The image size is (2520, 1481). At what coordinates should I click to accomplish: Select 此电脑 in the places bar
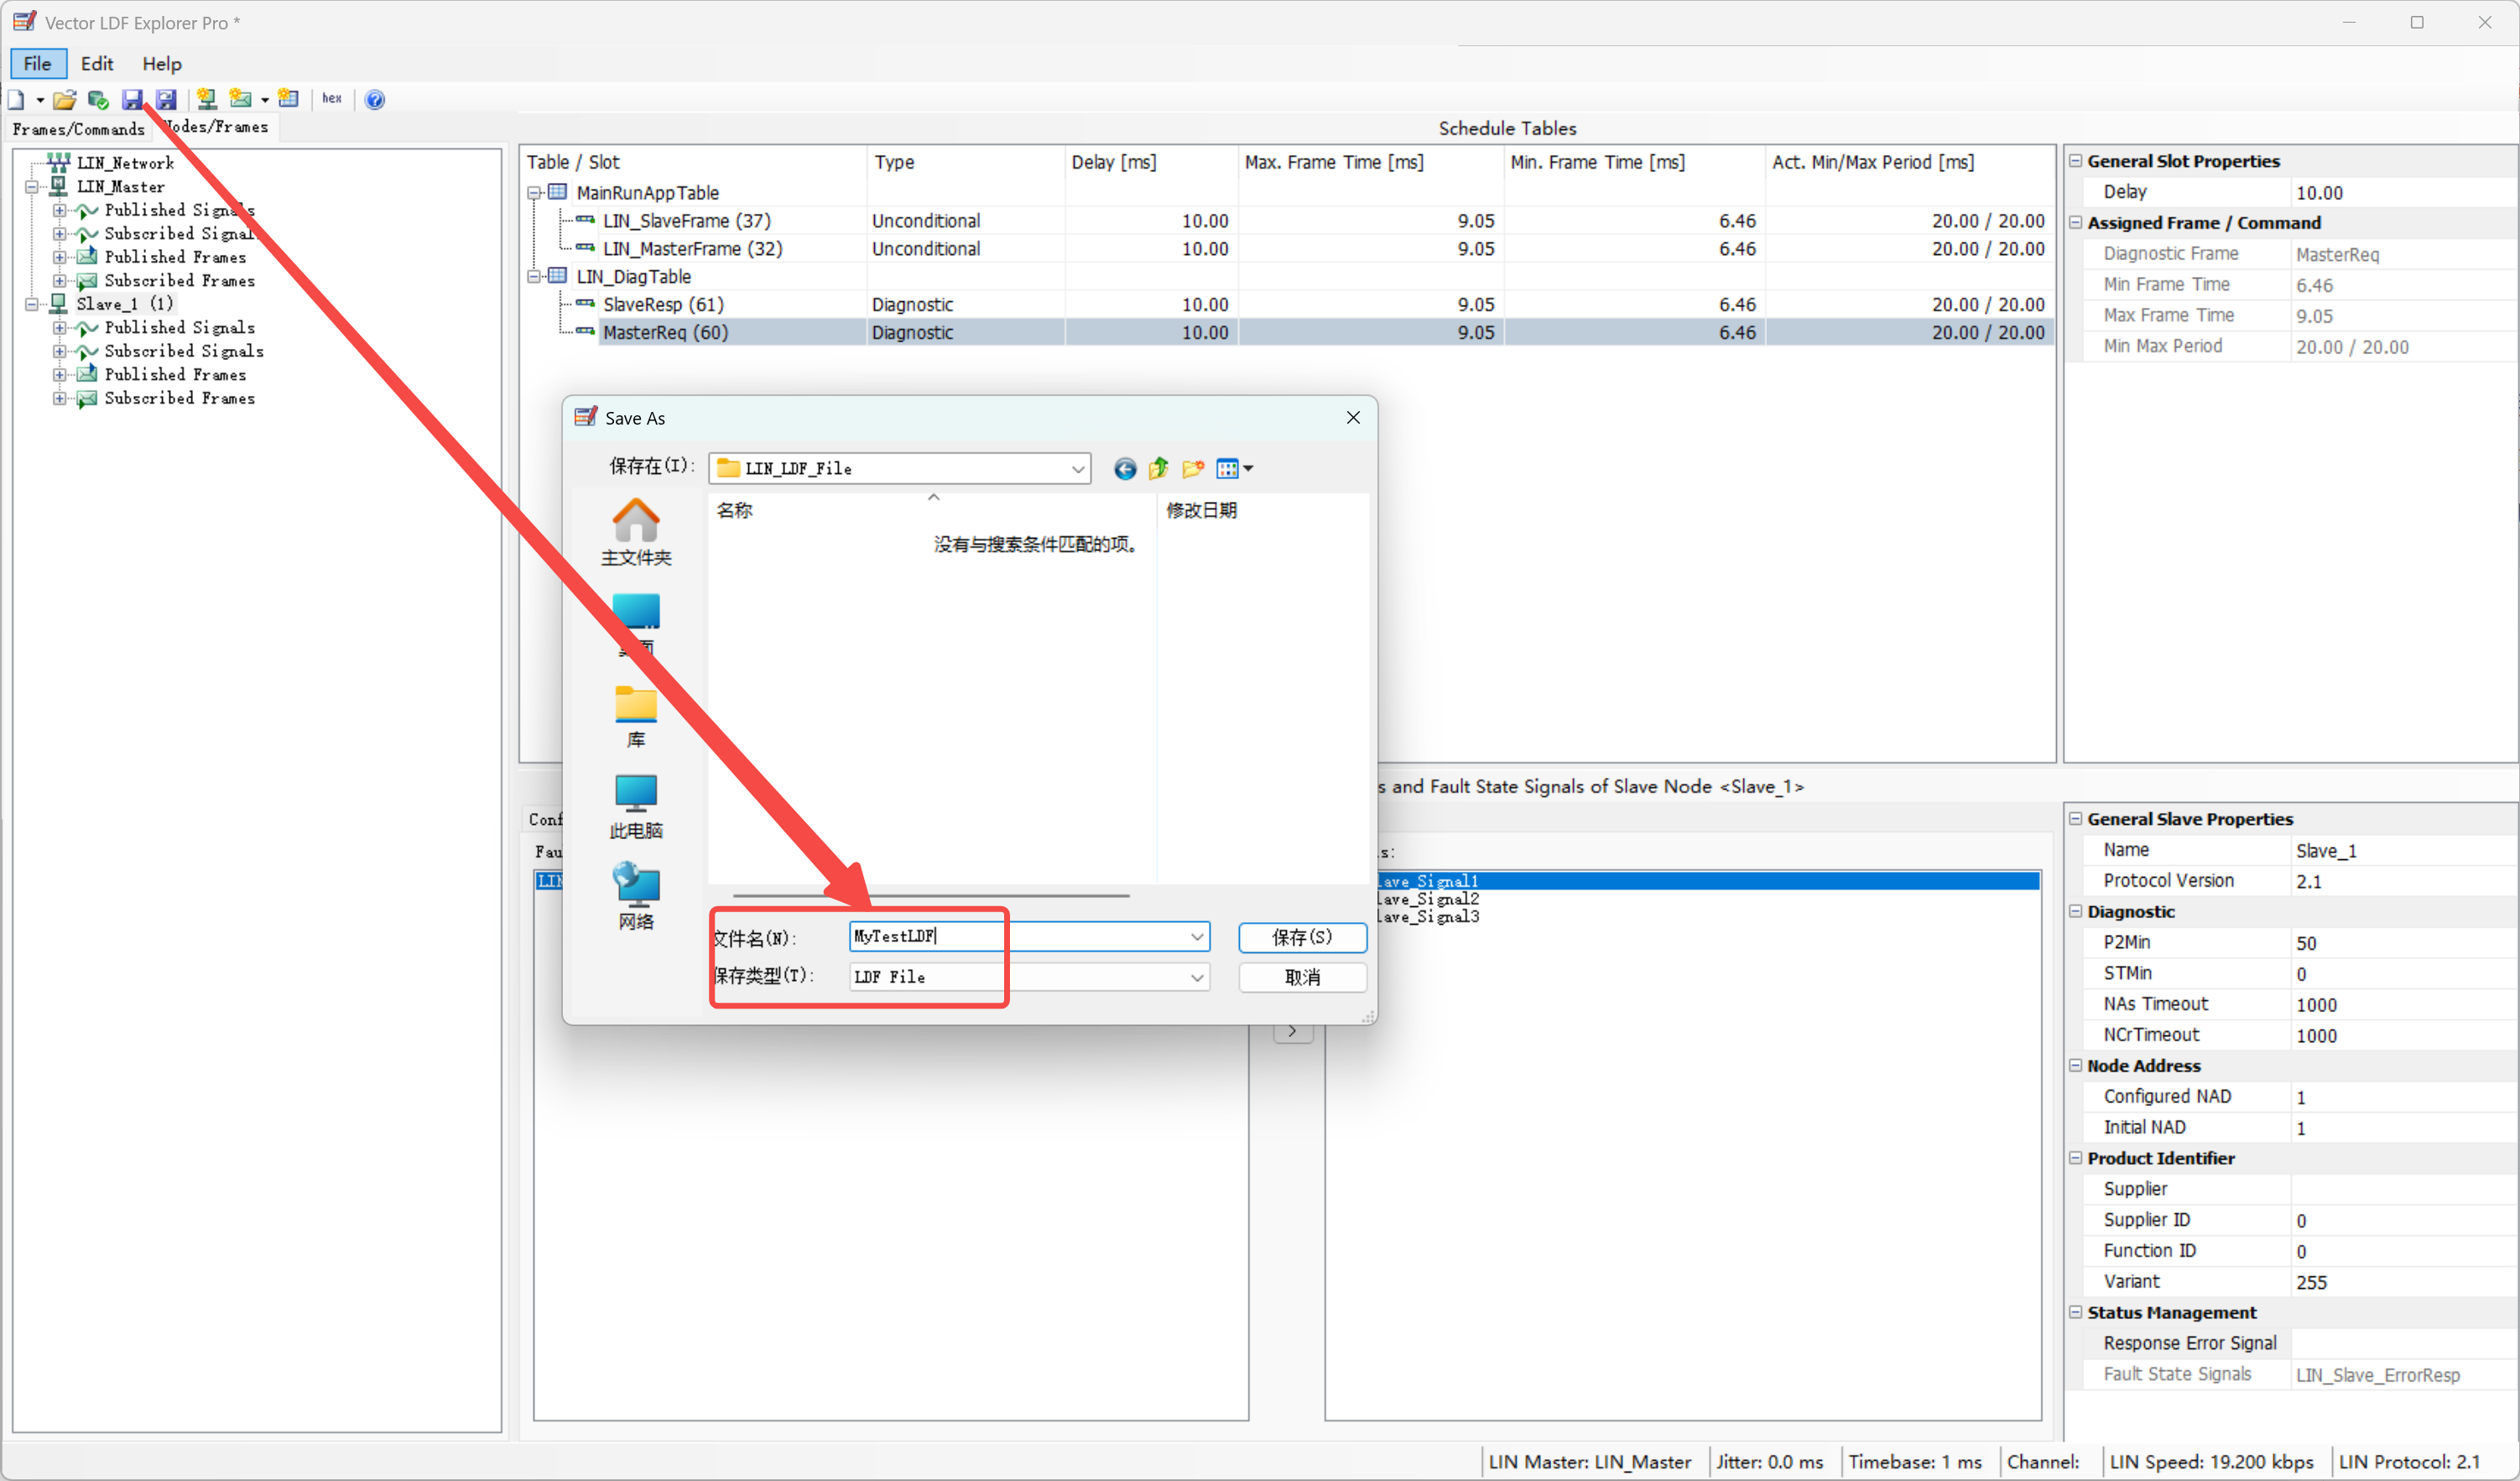pyautogui.click(x=636, y=806)
